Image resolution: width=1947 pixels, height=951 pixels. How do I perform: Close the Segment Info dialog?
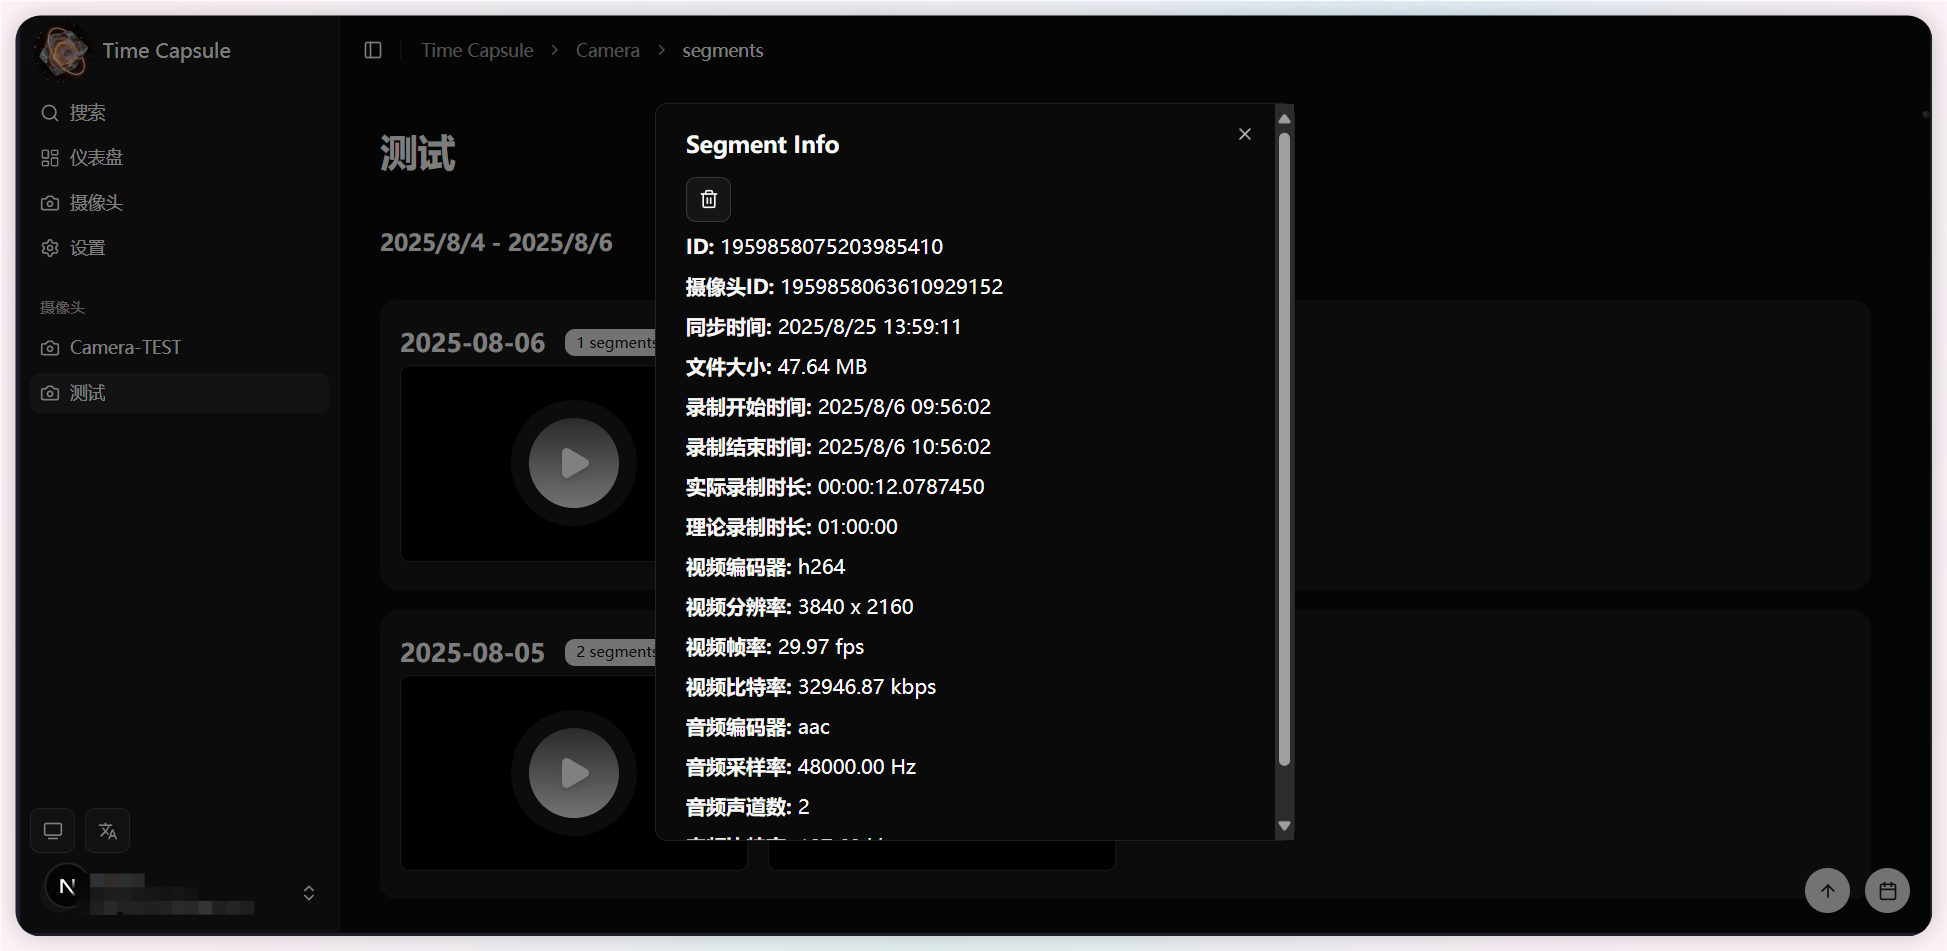pyautogui.click(x=1244, y=134)
